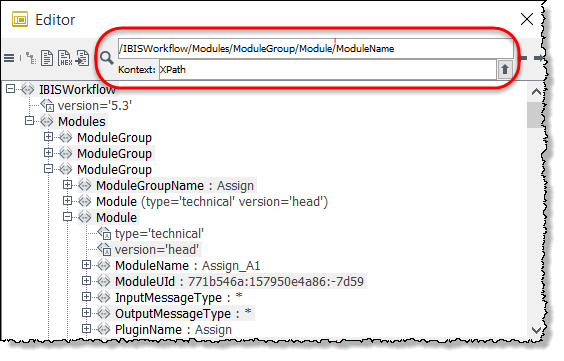564x361 pixels.
Task: Expand the ModuleGroupName : Assign node
Action: (67, 185)
